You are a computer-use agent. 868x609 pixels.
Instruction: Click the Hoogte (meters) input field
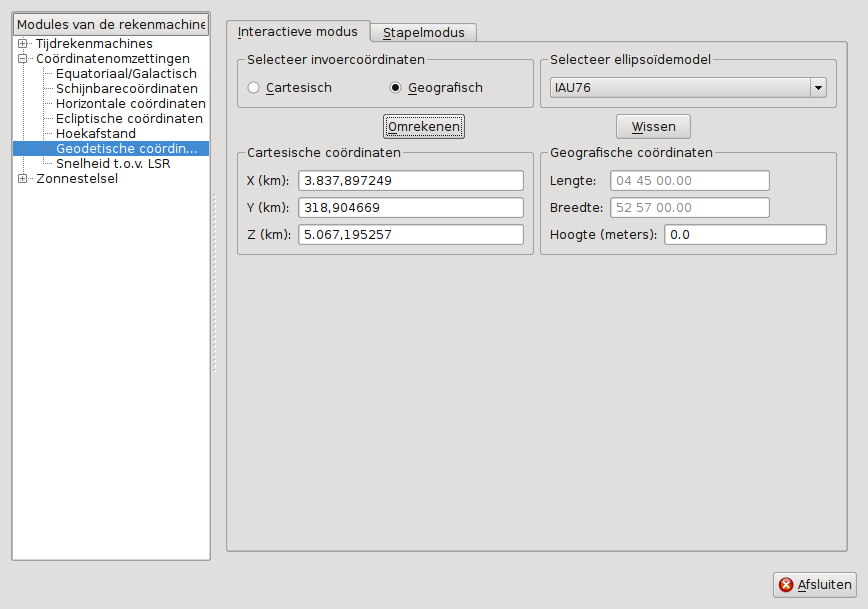coord(746,234)
